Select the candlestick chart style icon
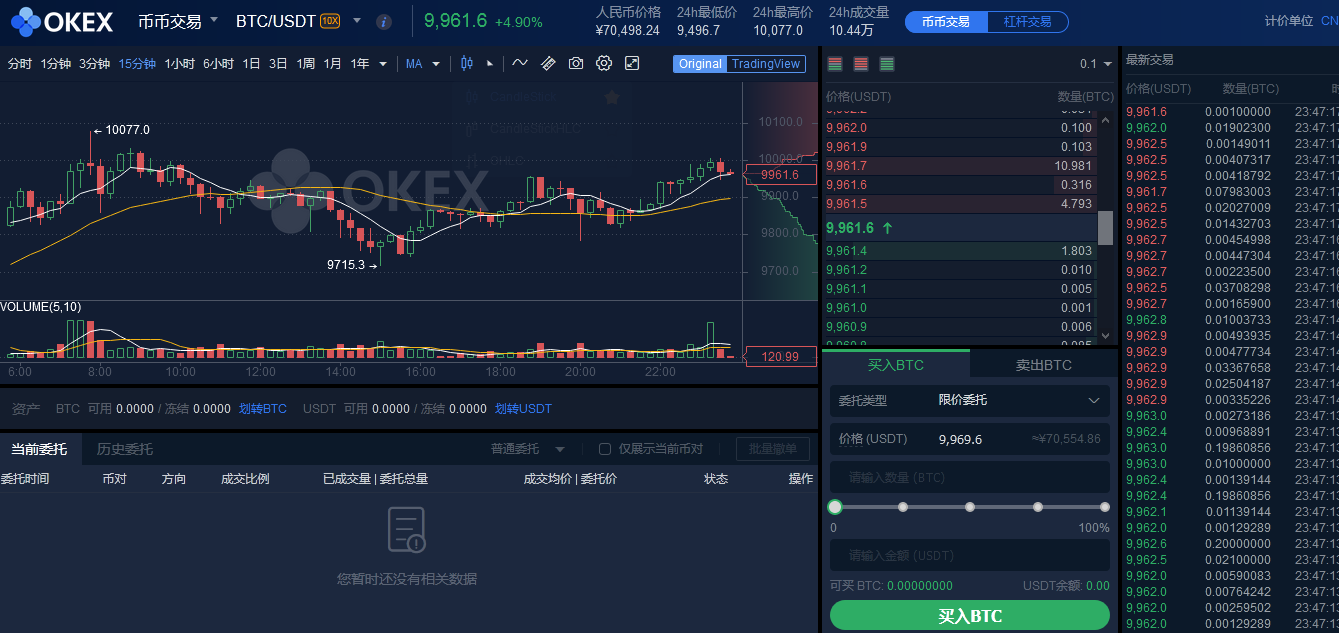The image size is (1339, 633). pos(467,63)
